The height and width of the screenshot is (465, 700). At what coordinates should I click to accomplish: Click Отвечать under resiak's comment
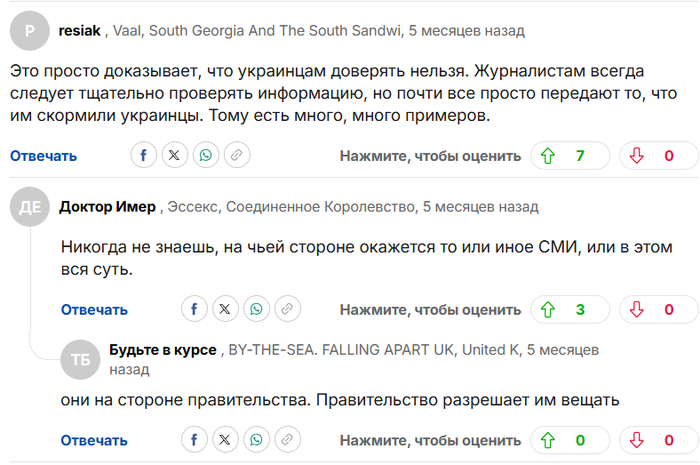coord(43,156)
